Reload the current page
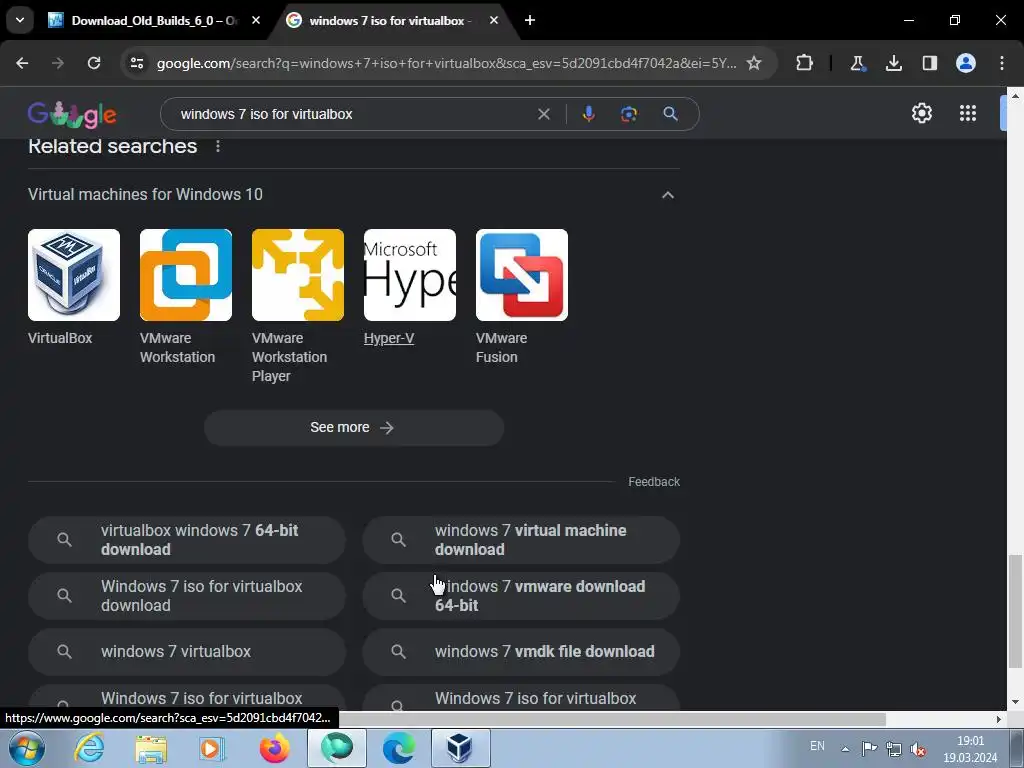 click(94, 63)
